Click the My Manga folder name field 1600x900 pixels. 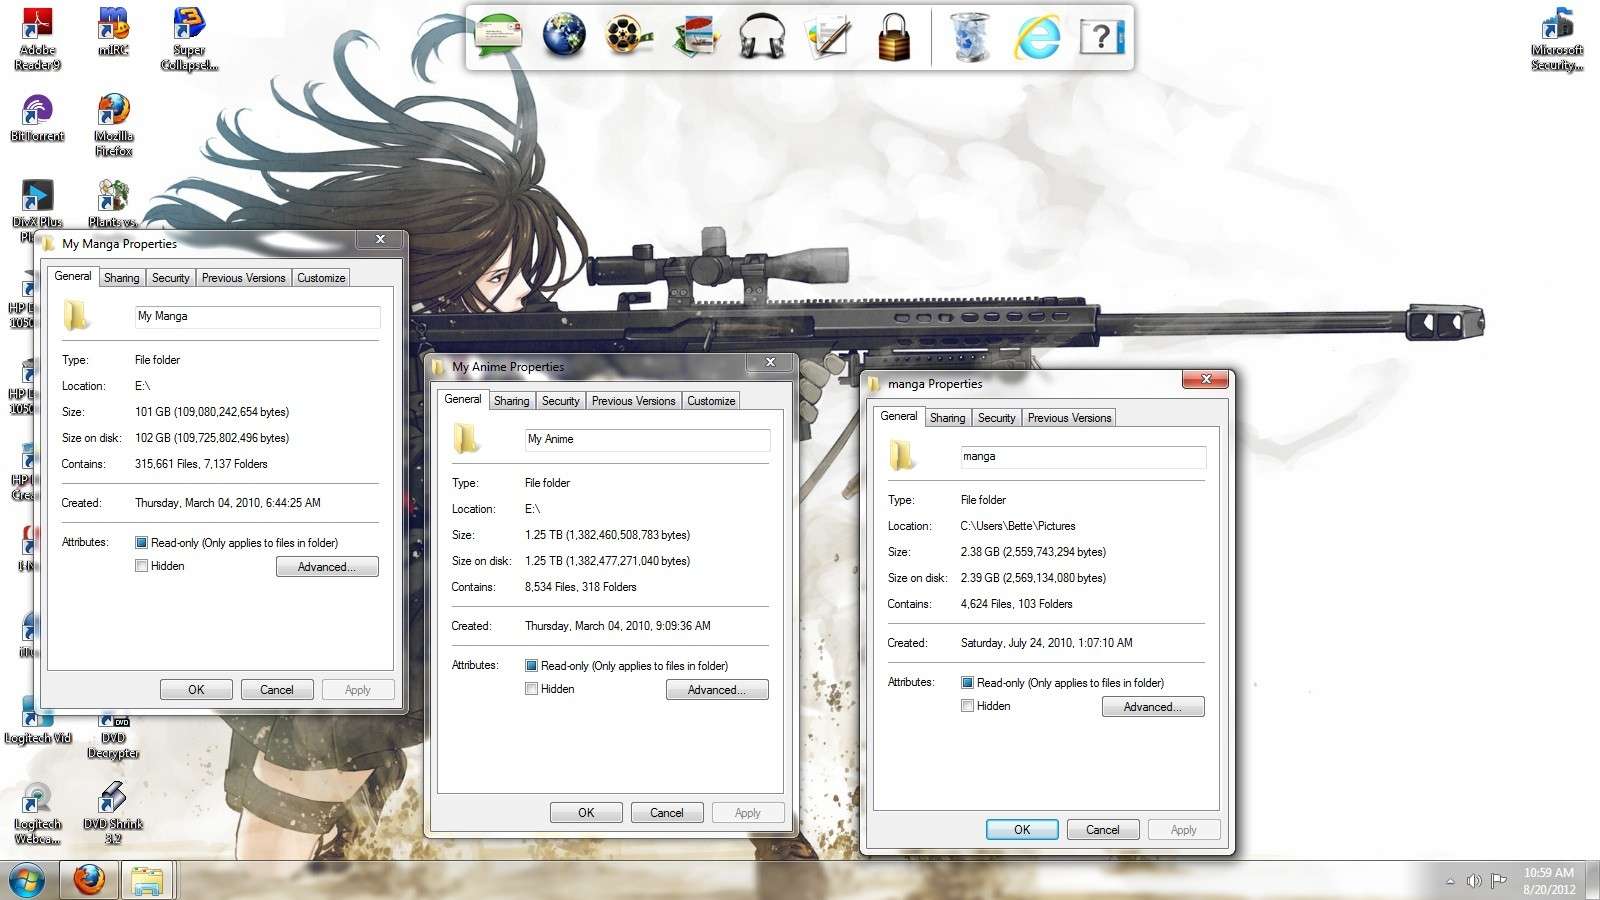click(x=257, y=316)
